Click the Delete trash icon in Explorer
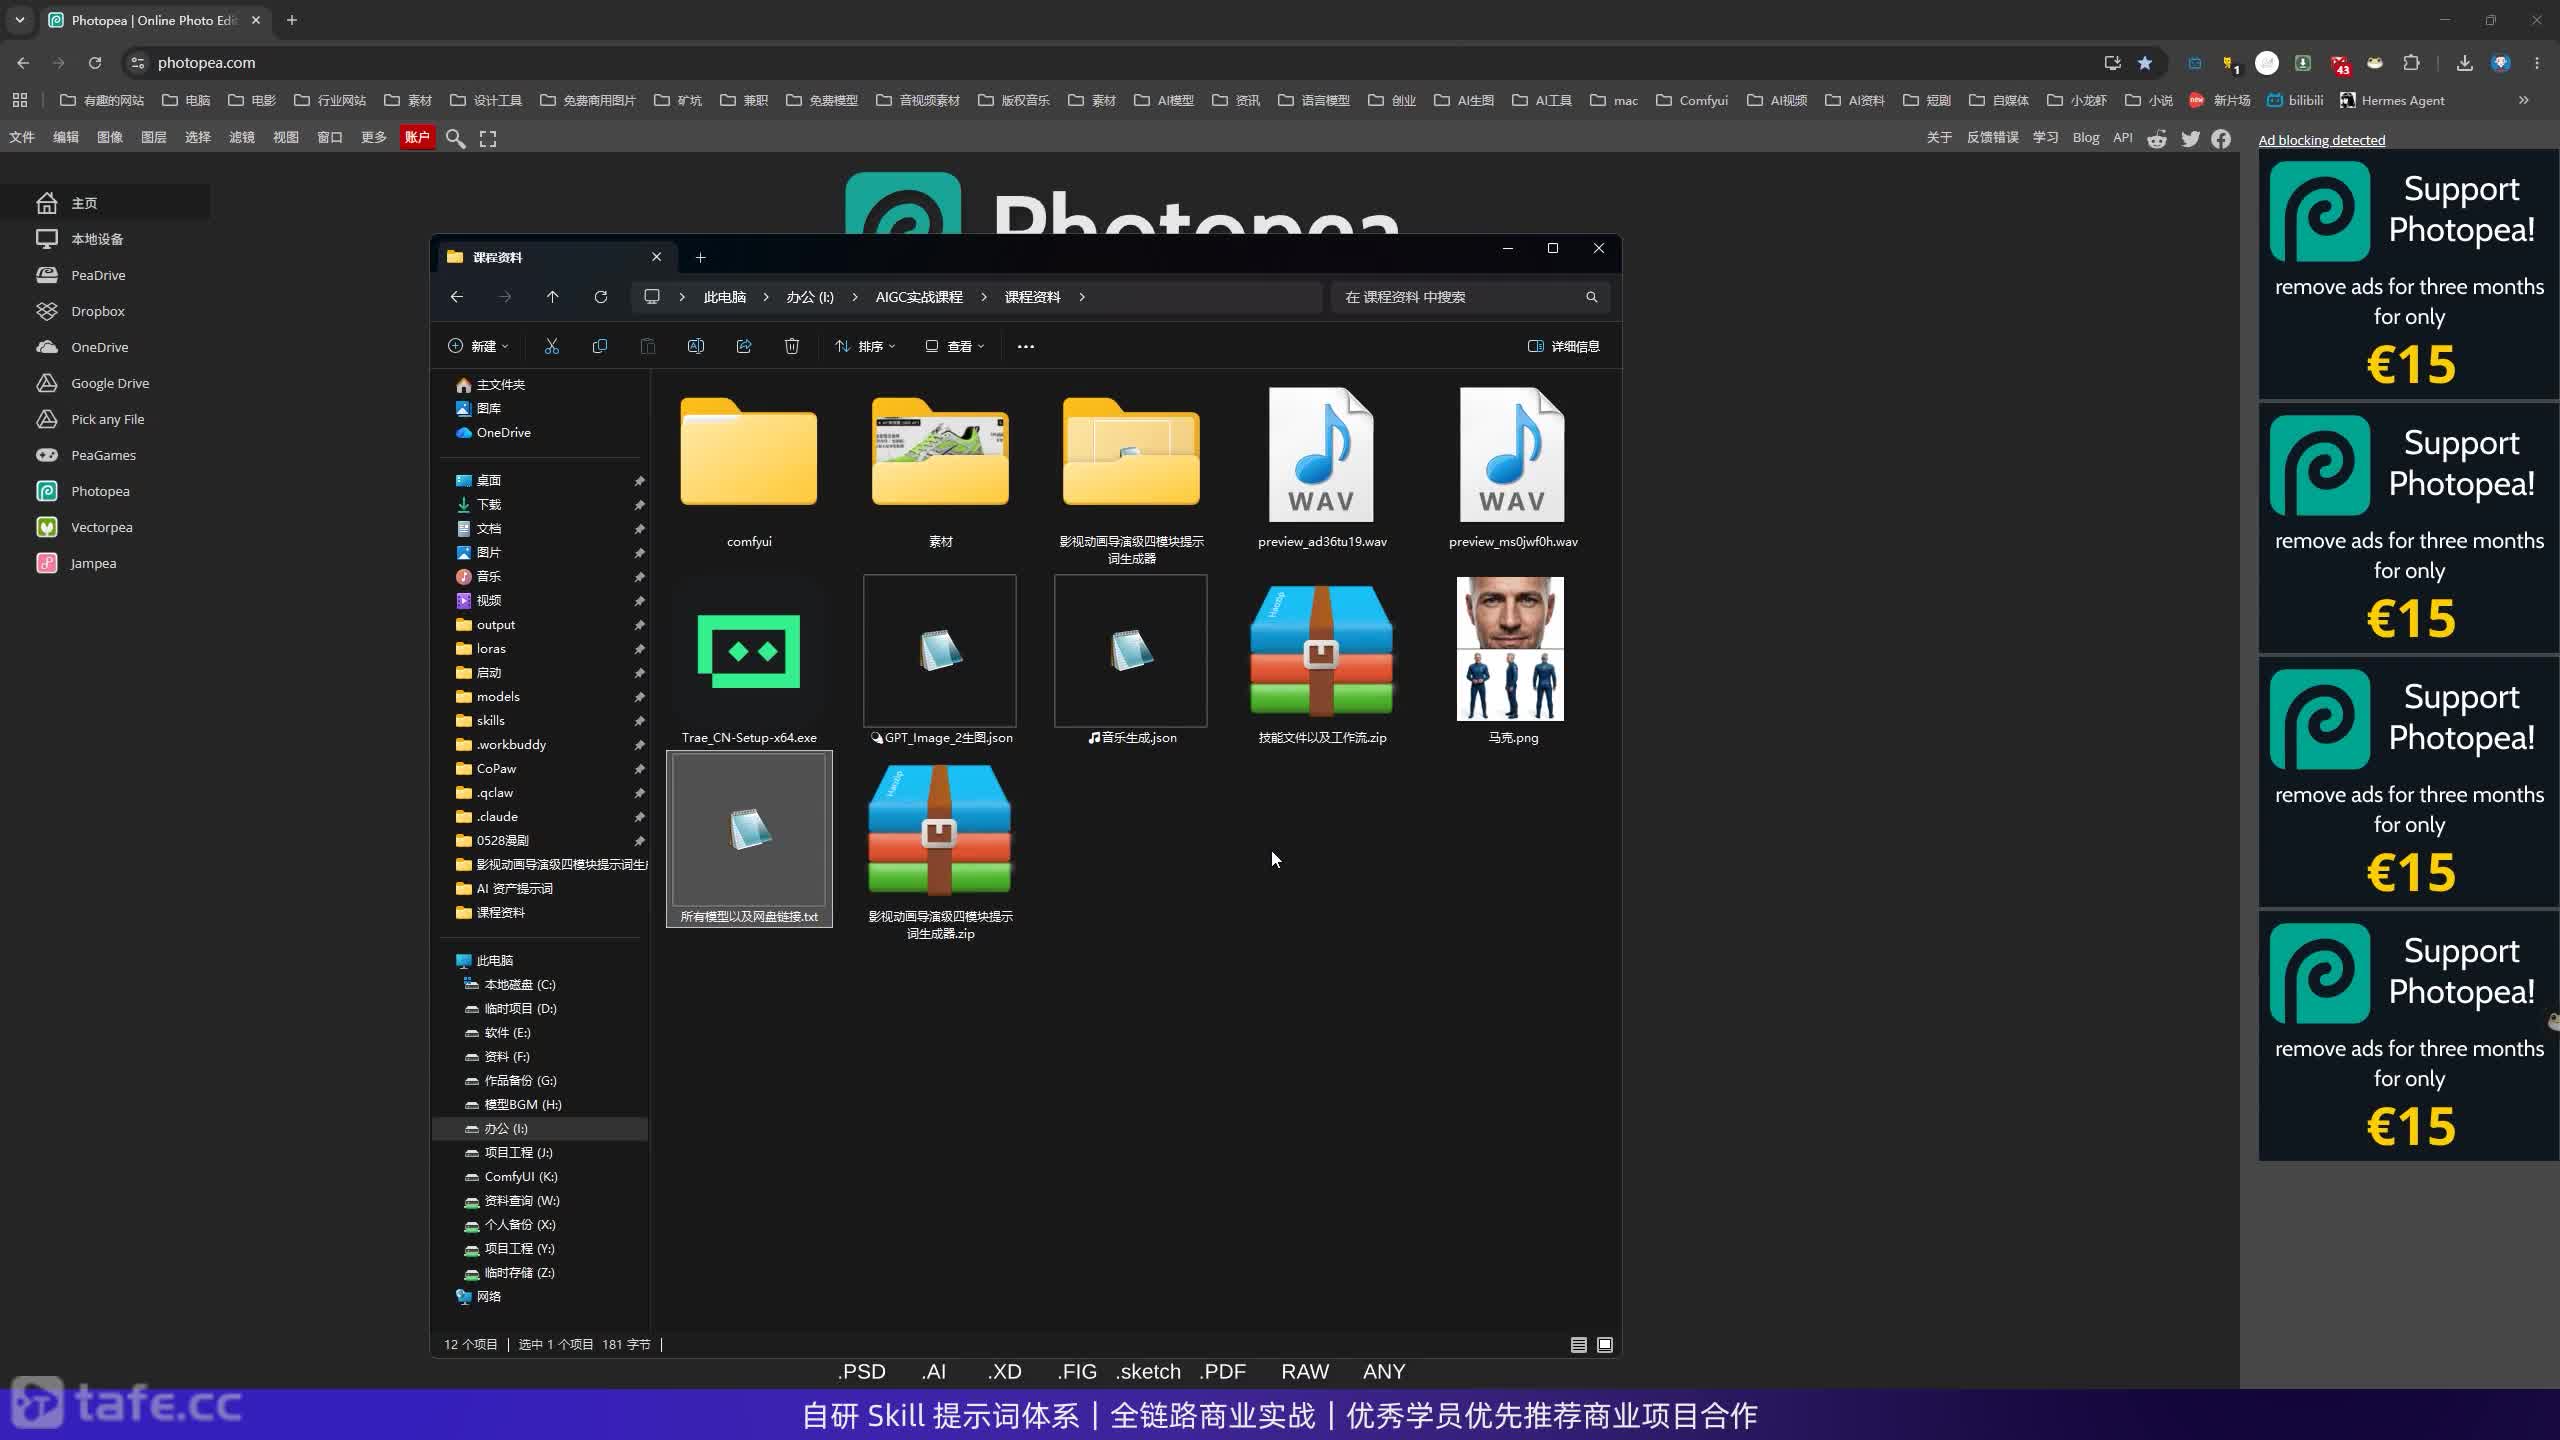2560x1440 pixels. (x=791, y=346)
